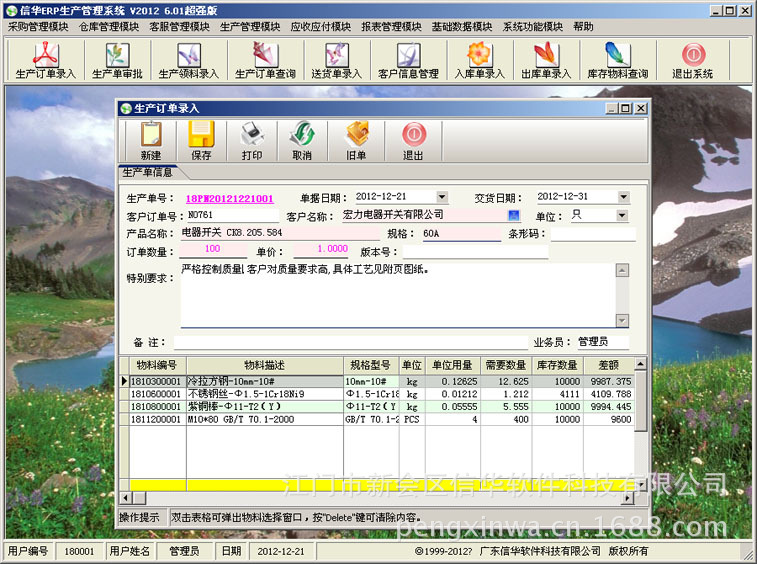Viewport: 757px width, 564px height.
Task: Open the 采购管理模块 menu
Action: coord(38,27)
